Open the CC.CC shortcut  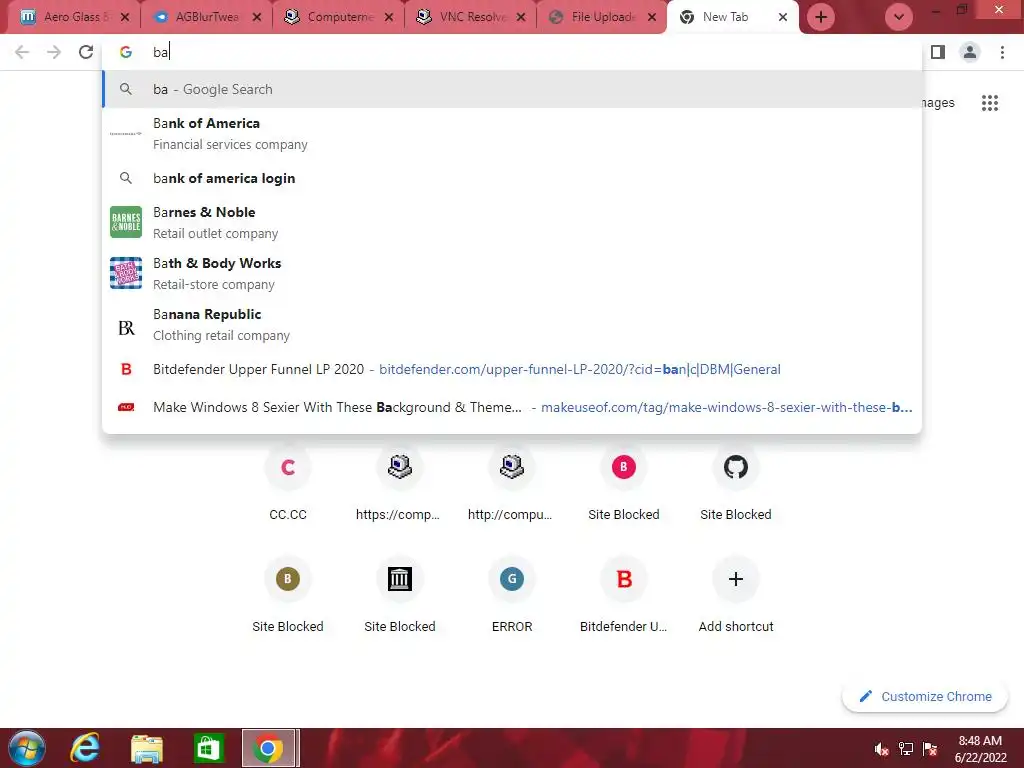click(x=288, y=482)
